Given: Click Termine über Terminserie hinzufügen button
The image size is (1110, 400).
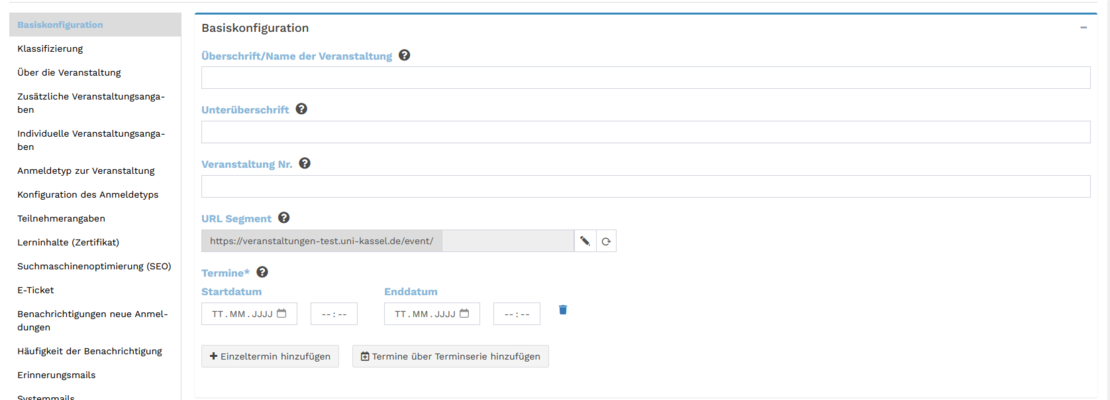Looking at the screenshot, I should (450, 356).
